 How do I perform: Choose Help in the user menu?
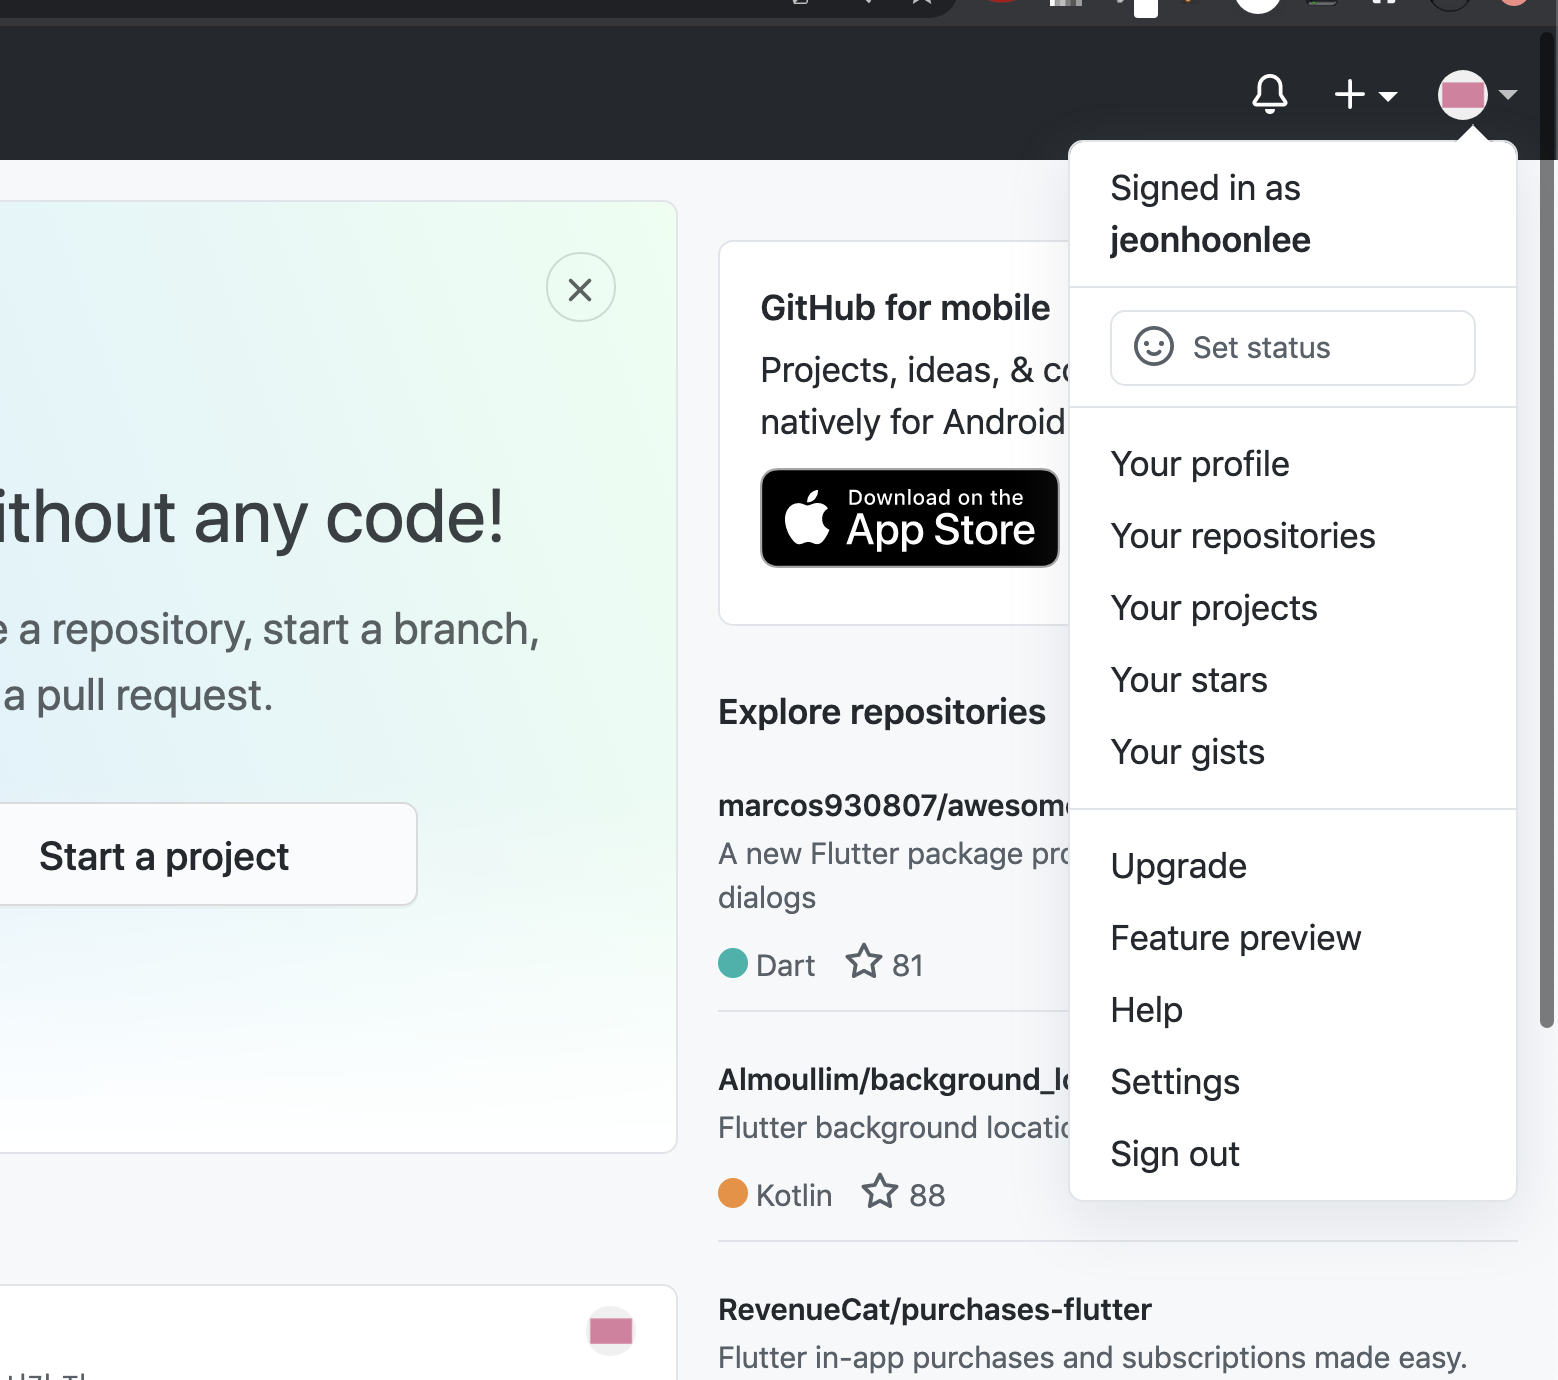coord(1292,1010)
